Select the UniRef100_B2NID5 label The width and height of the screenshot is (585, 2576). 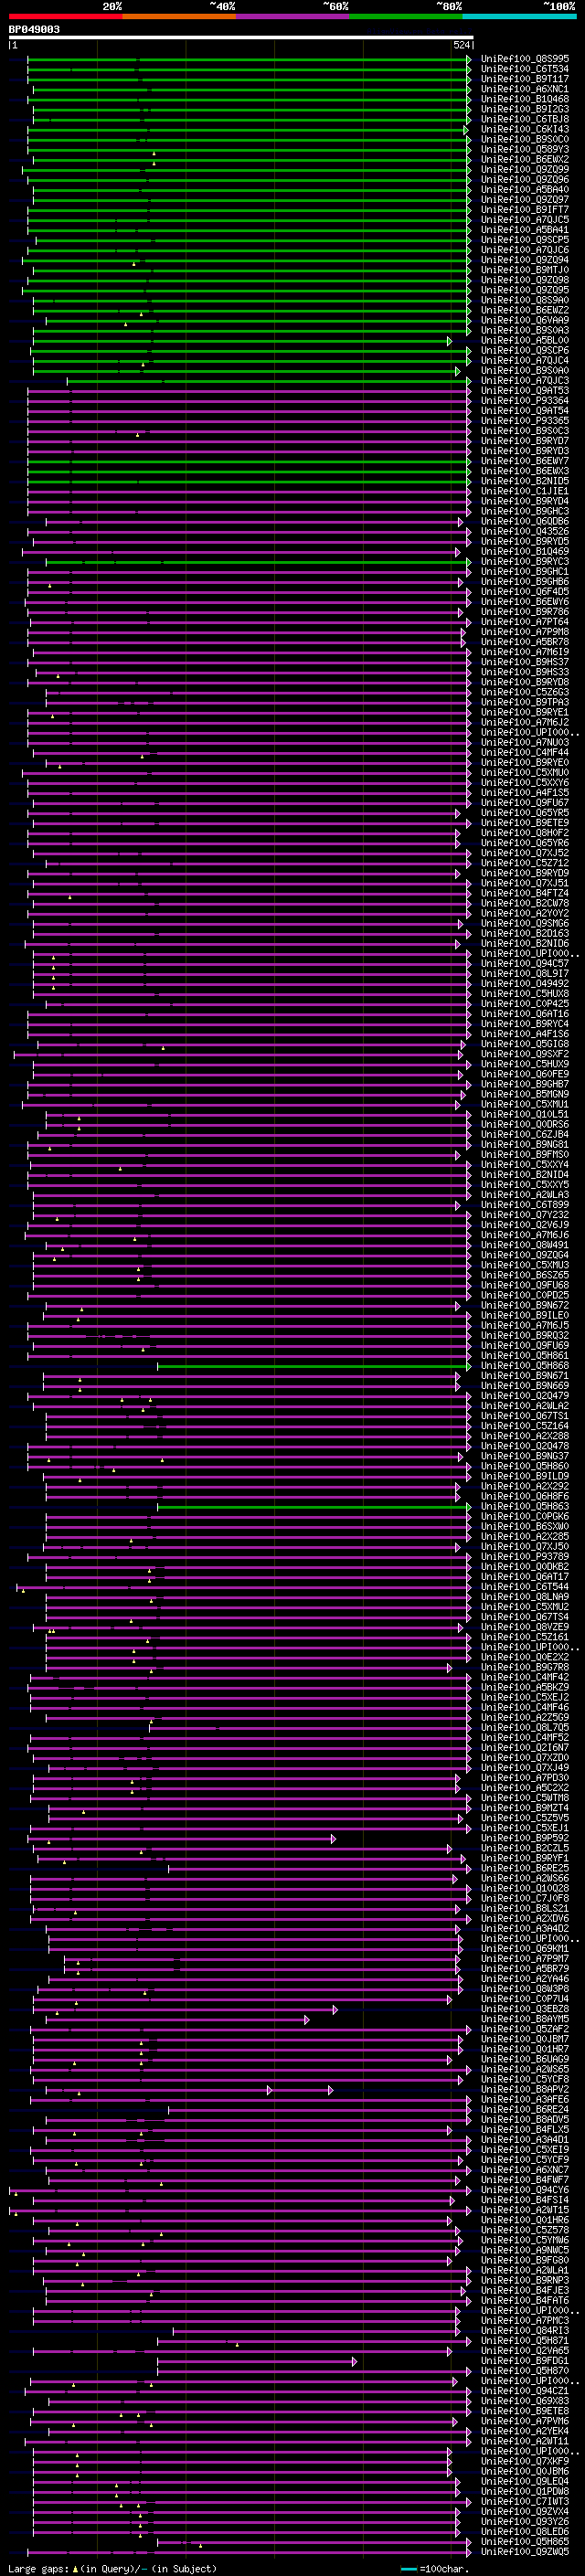[x=525, y=481]
